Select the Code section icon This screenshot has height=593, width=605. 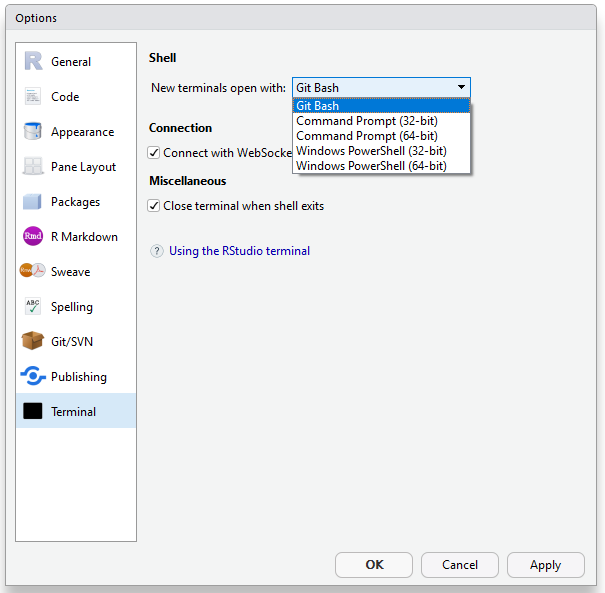pos(33,97)
